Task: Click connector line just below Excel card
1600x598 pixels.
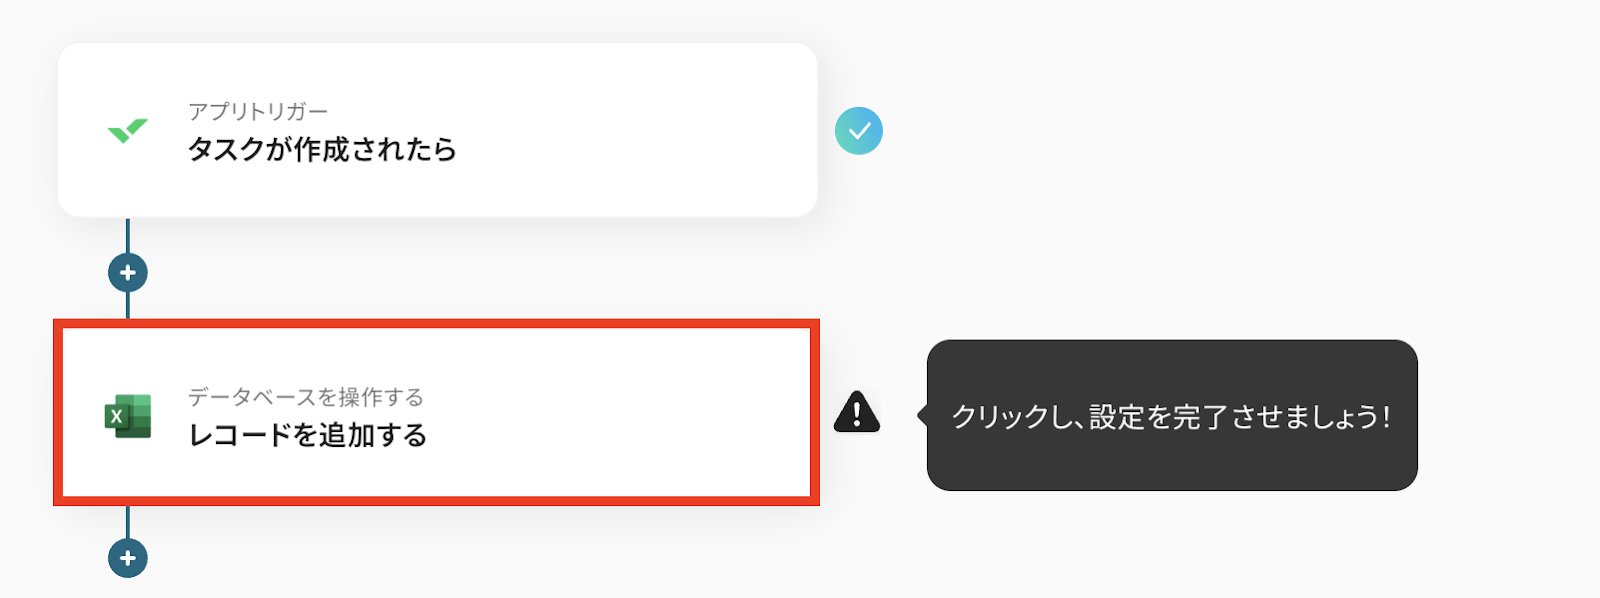Action: tap(128, 522)
